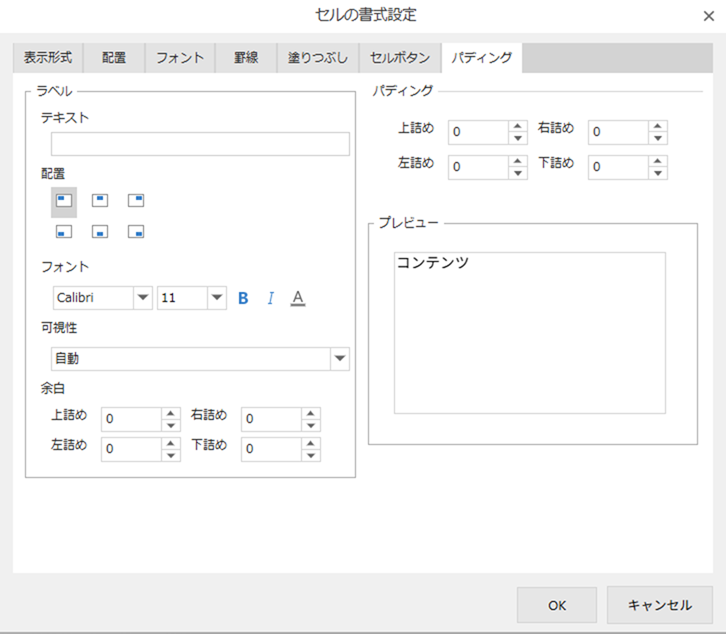
Task: Decrease the 余白 下詰め value with down arrow
Action: pyautogui.click(x=311, y=455)
